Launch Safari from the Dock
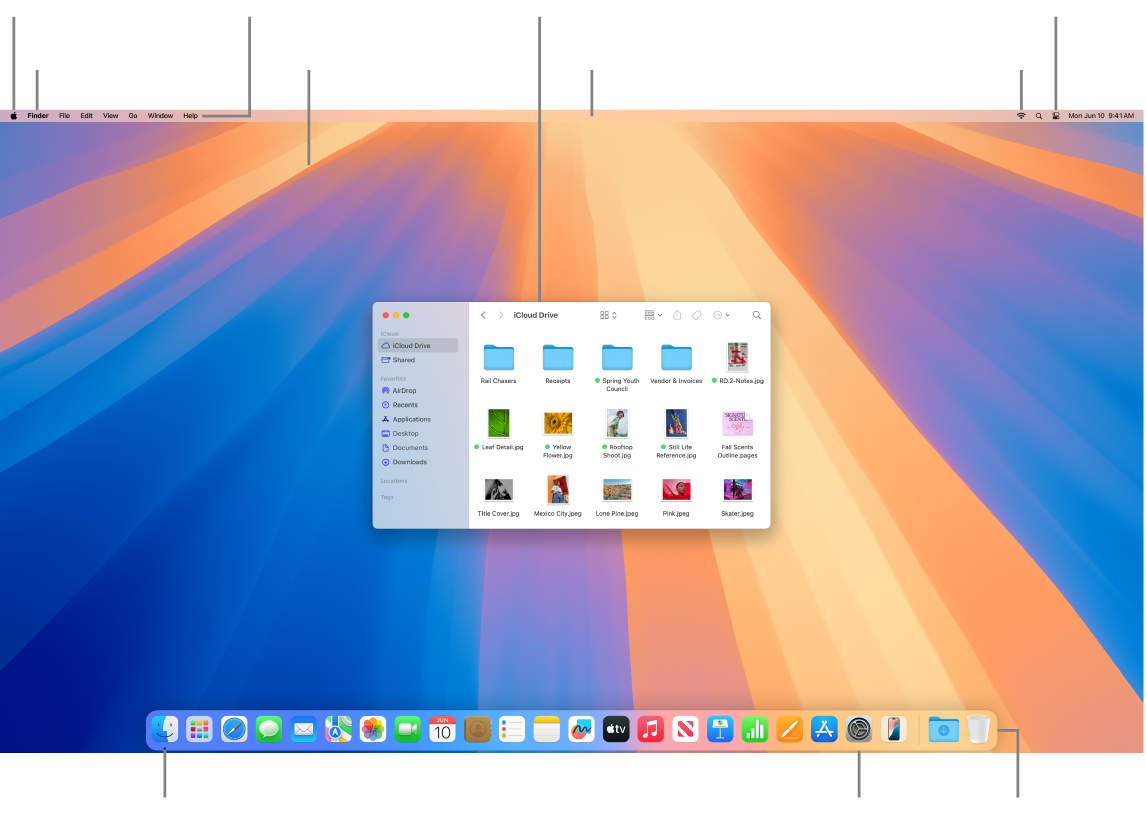Screen dimensions: 1146x819 coord(234,729)
